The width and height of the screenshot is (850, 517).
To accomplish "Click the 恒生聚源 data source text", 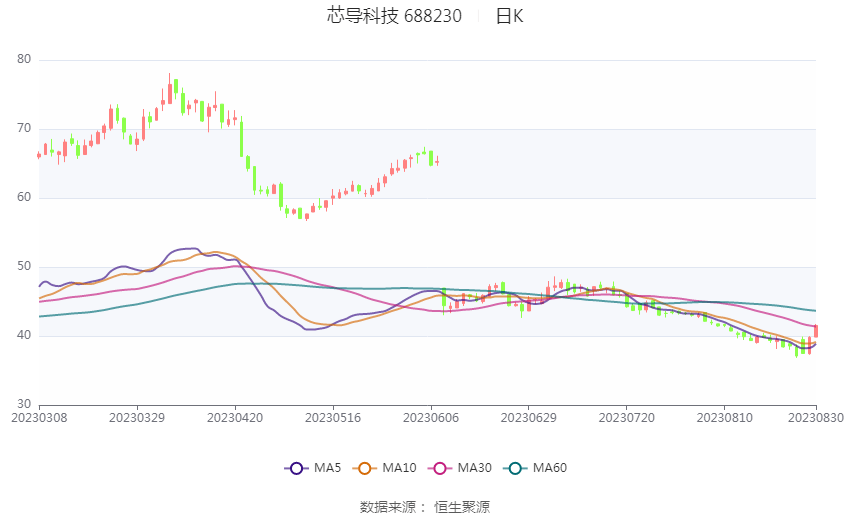I will pos(462,507).
